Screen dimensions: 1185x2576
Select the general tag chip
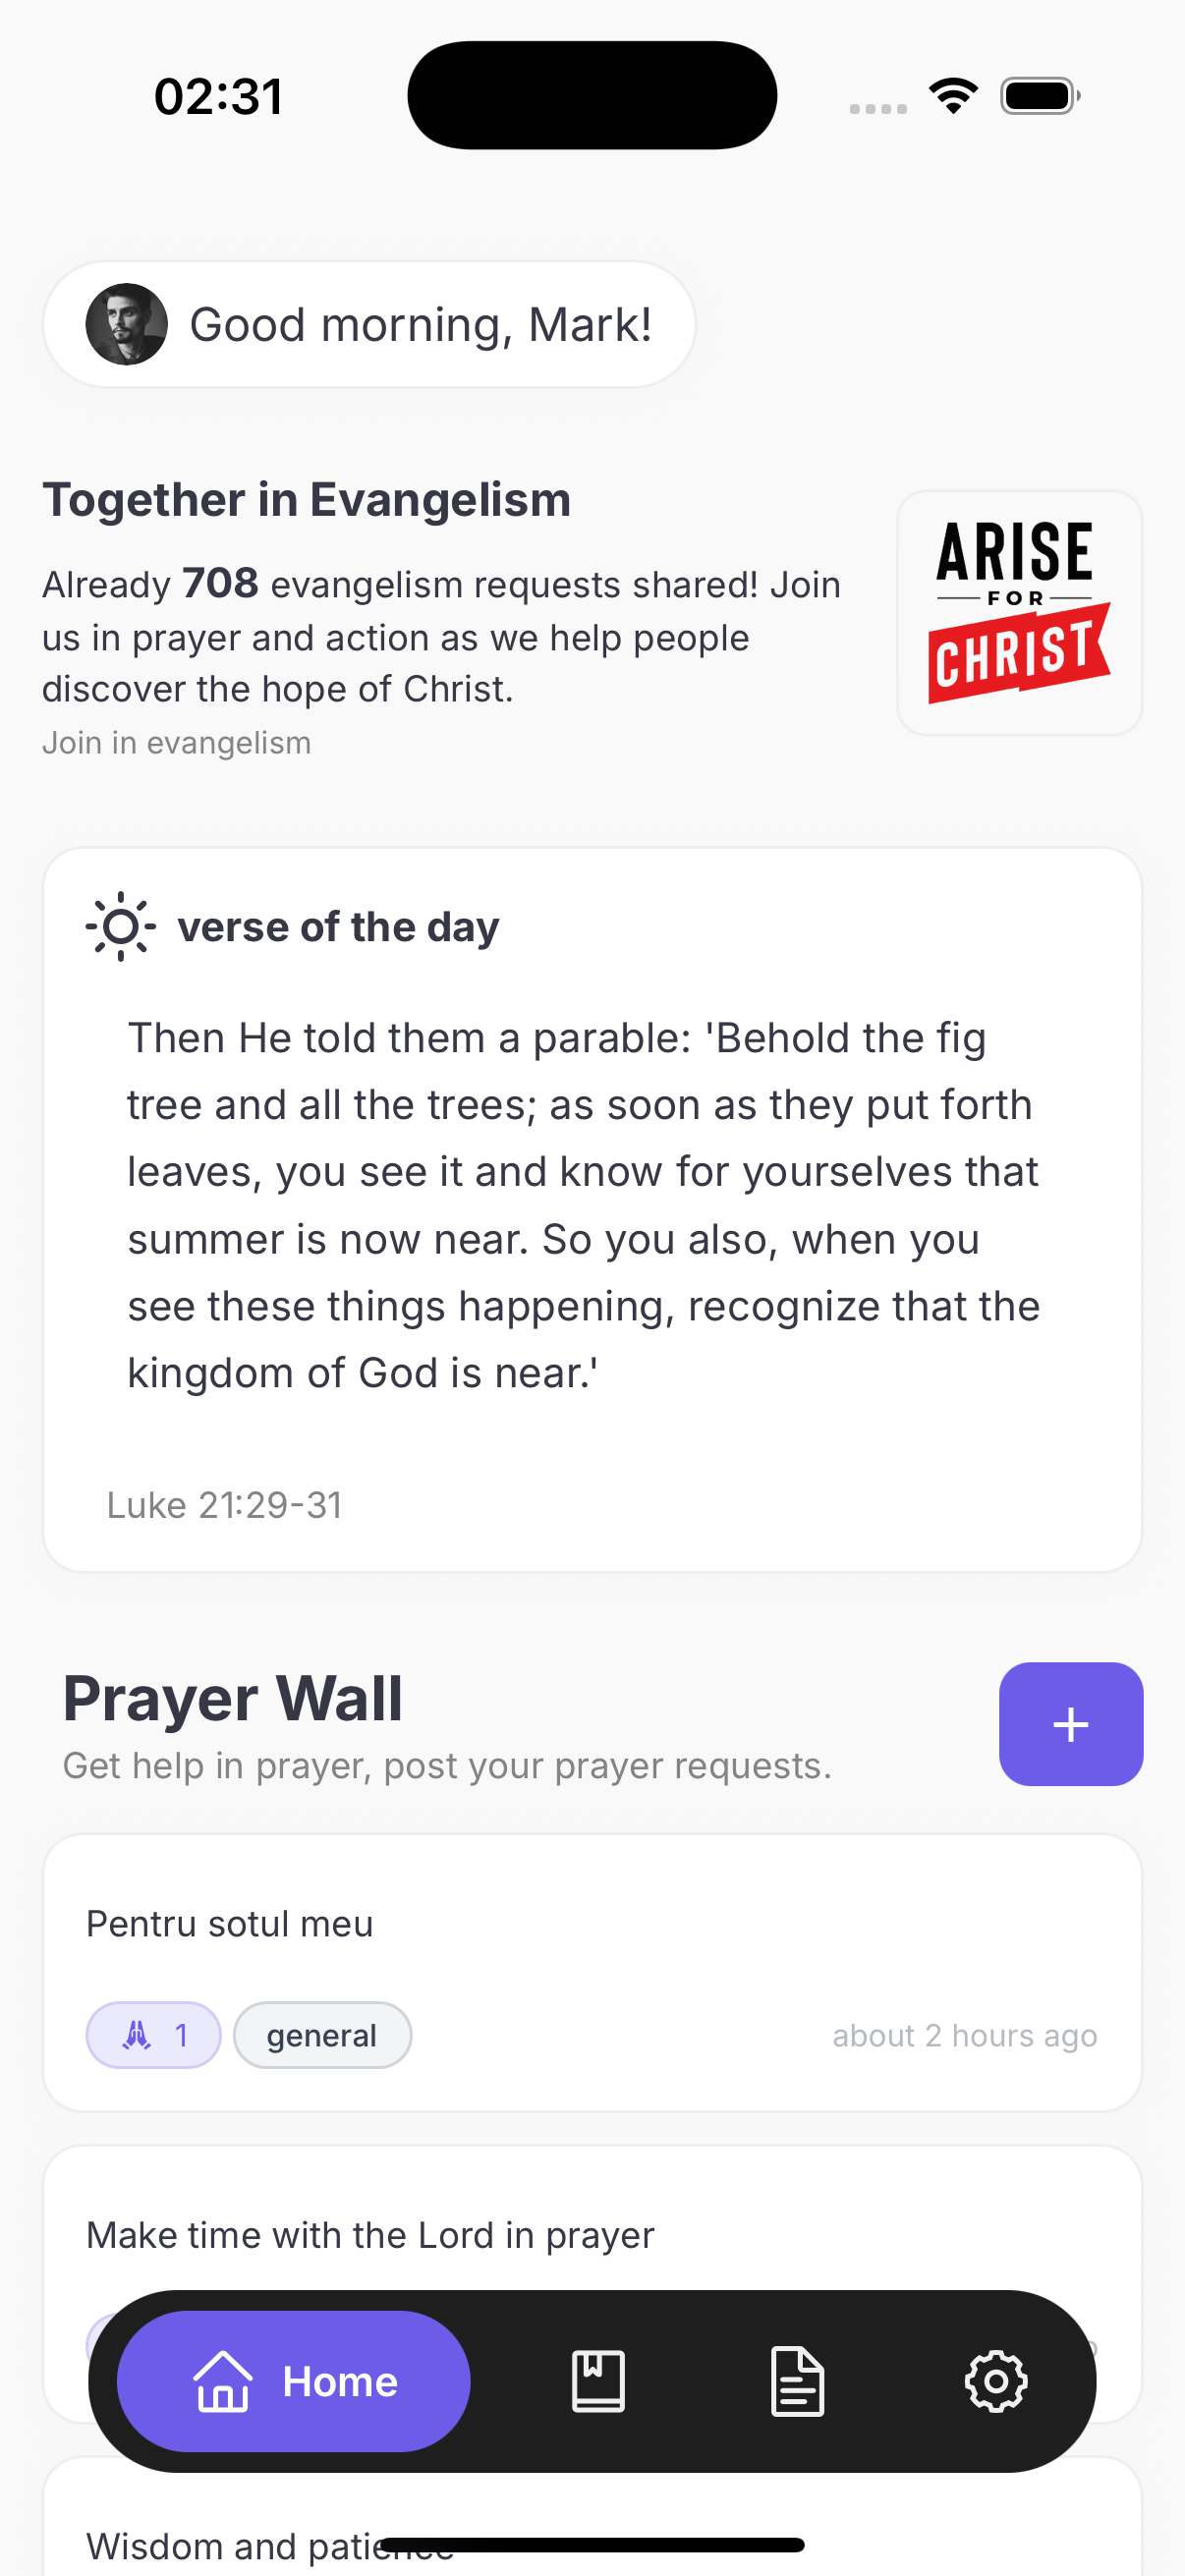[322, 2035]
